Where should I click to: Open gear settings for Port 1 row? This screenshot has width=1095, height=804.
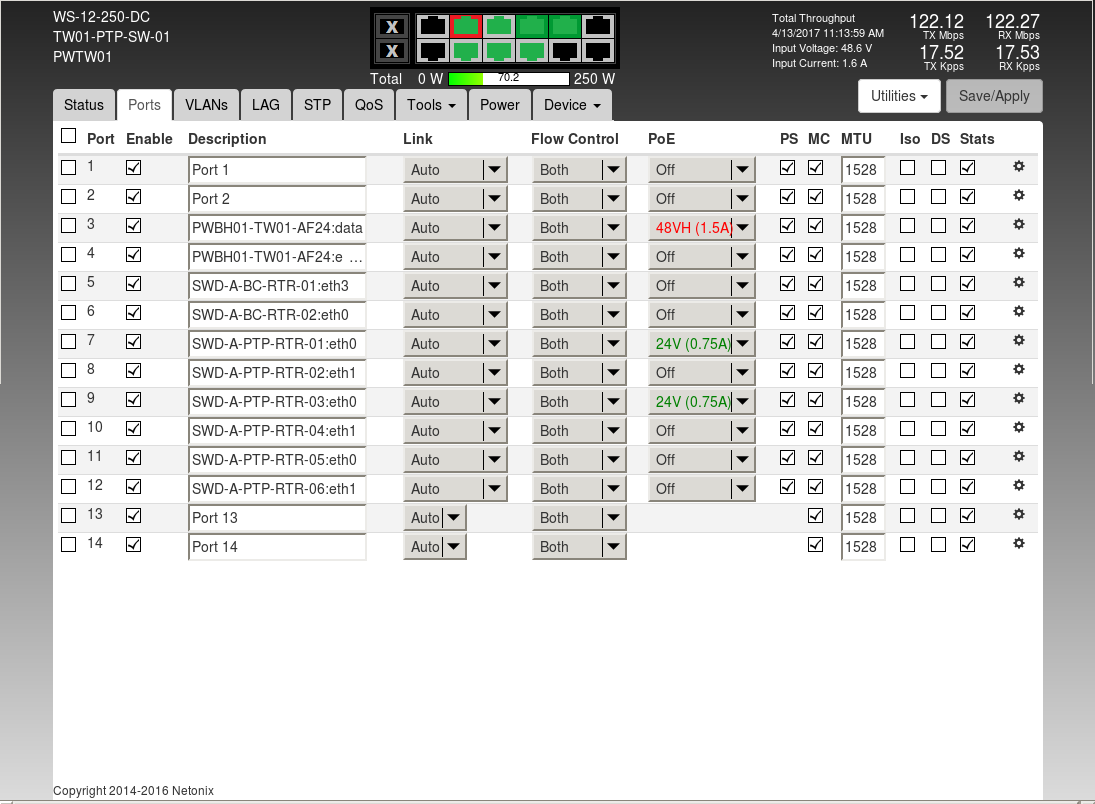(1019, 167)
